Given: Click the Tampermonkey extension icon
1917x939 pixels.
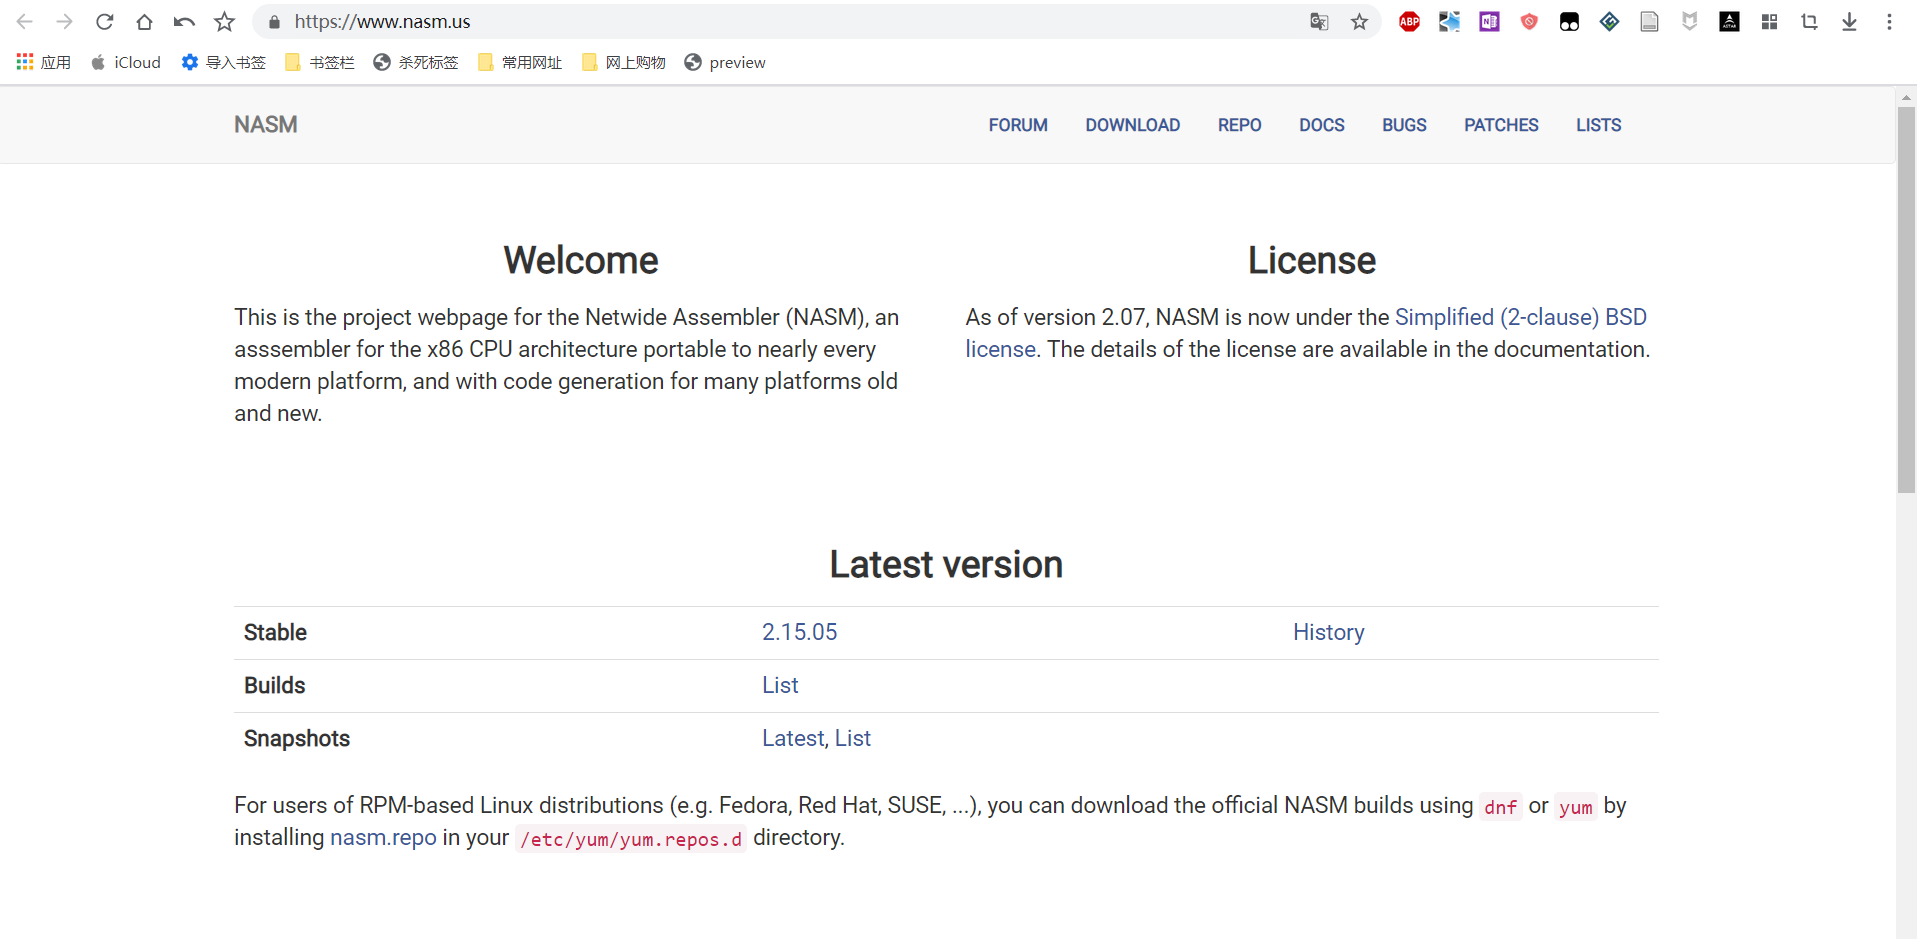Looking at the screenshot, I should pyautogui.click(x=1569, y=22).
